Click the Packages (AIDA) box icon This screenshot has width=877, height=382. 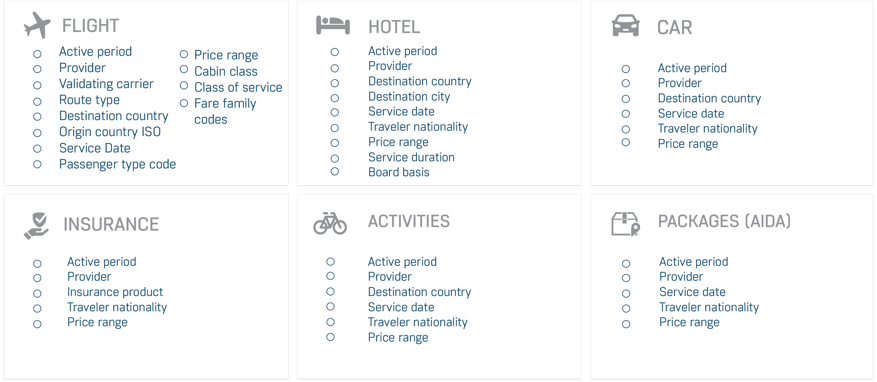626,224
